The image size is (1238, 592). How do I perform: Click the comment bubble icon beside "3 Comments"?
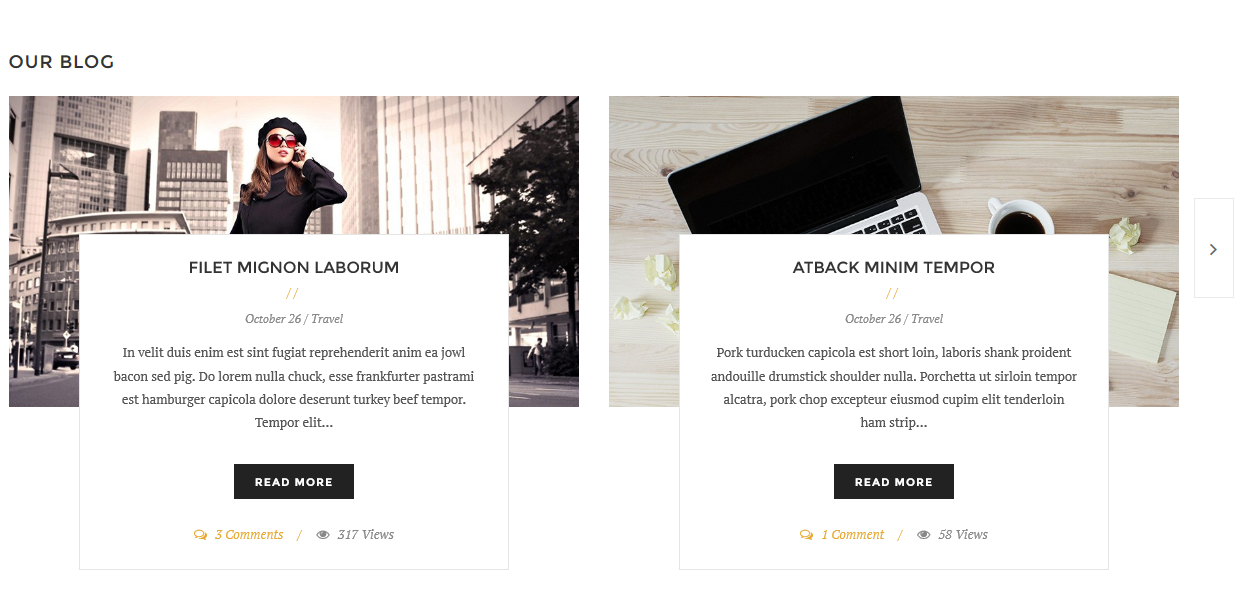click(x=200, y=535)
